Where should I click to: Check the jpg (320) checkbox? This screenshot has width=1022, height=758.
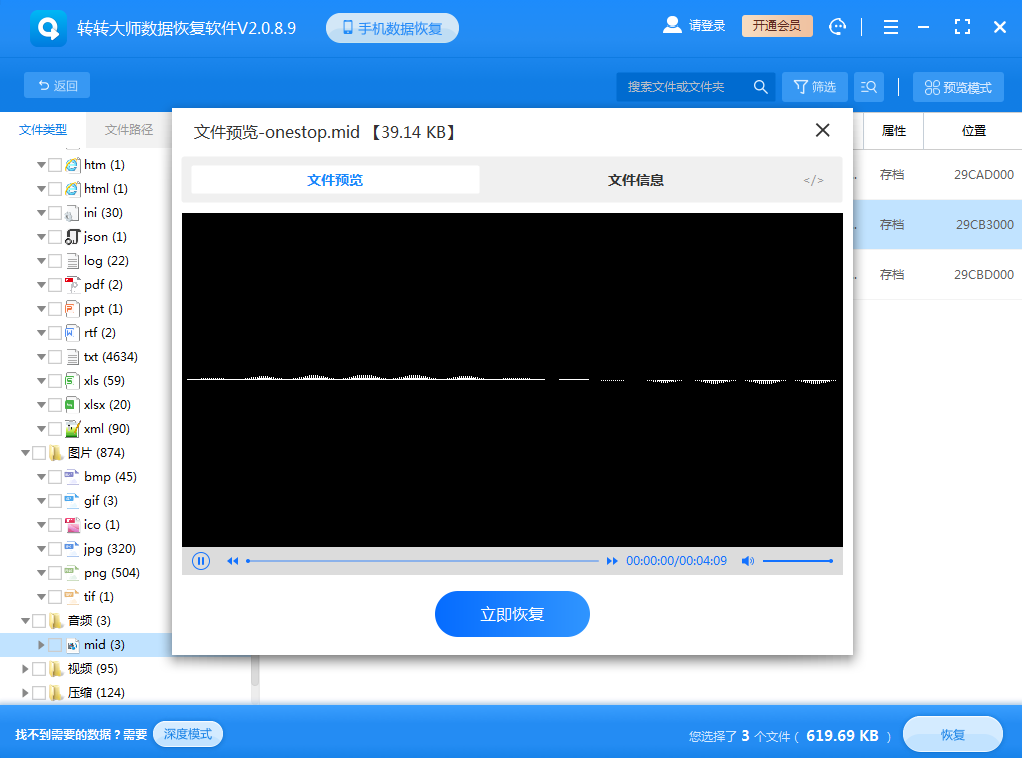(x=54, y=548)
